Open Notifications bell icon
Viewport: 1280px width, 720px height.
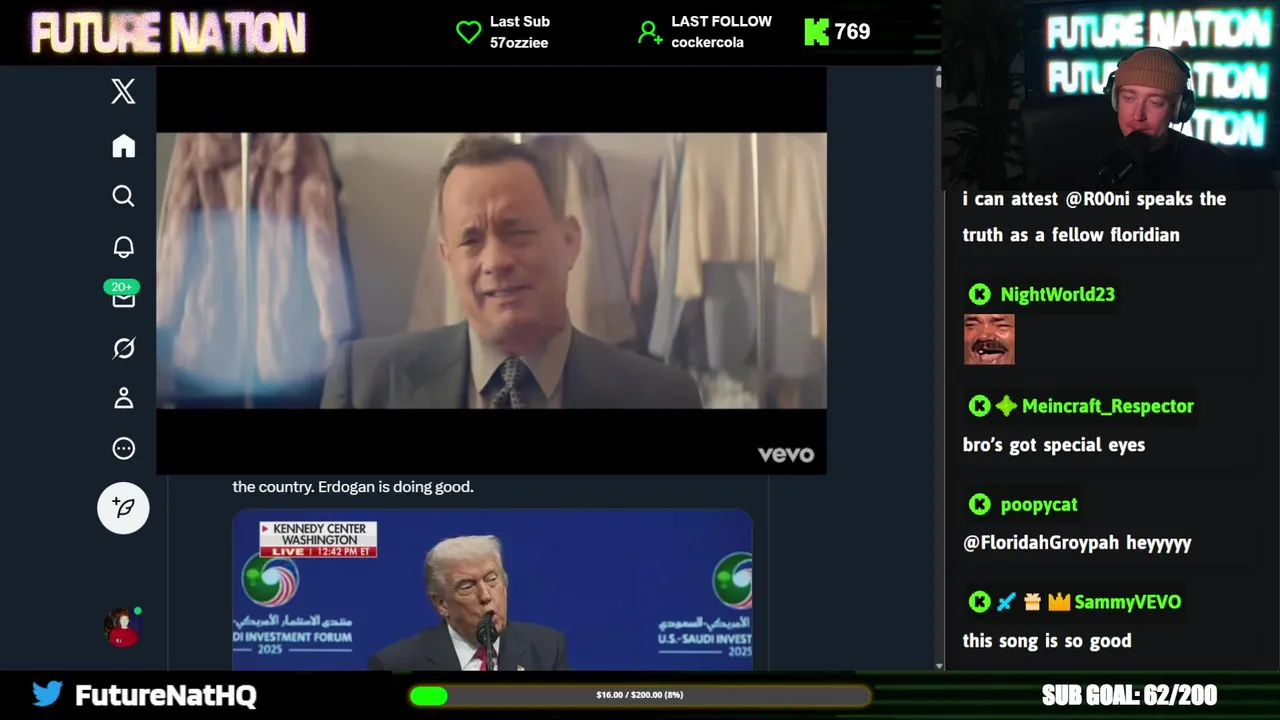(x=123, y=247)
